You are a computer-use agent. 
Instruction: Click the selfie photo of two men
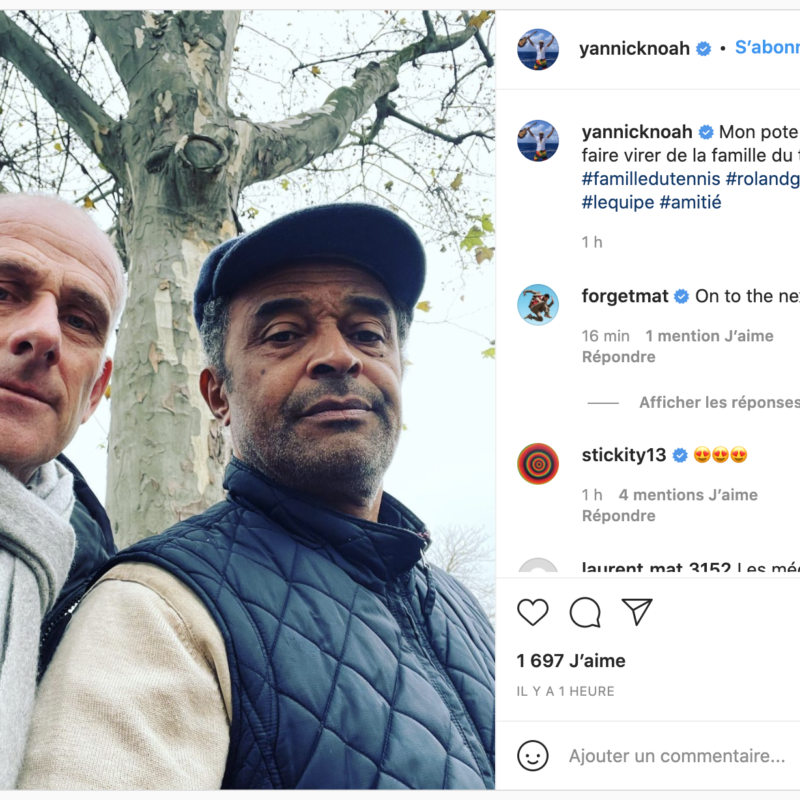coord(247,400)
